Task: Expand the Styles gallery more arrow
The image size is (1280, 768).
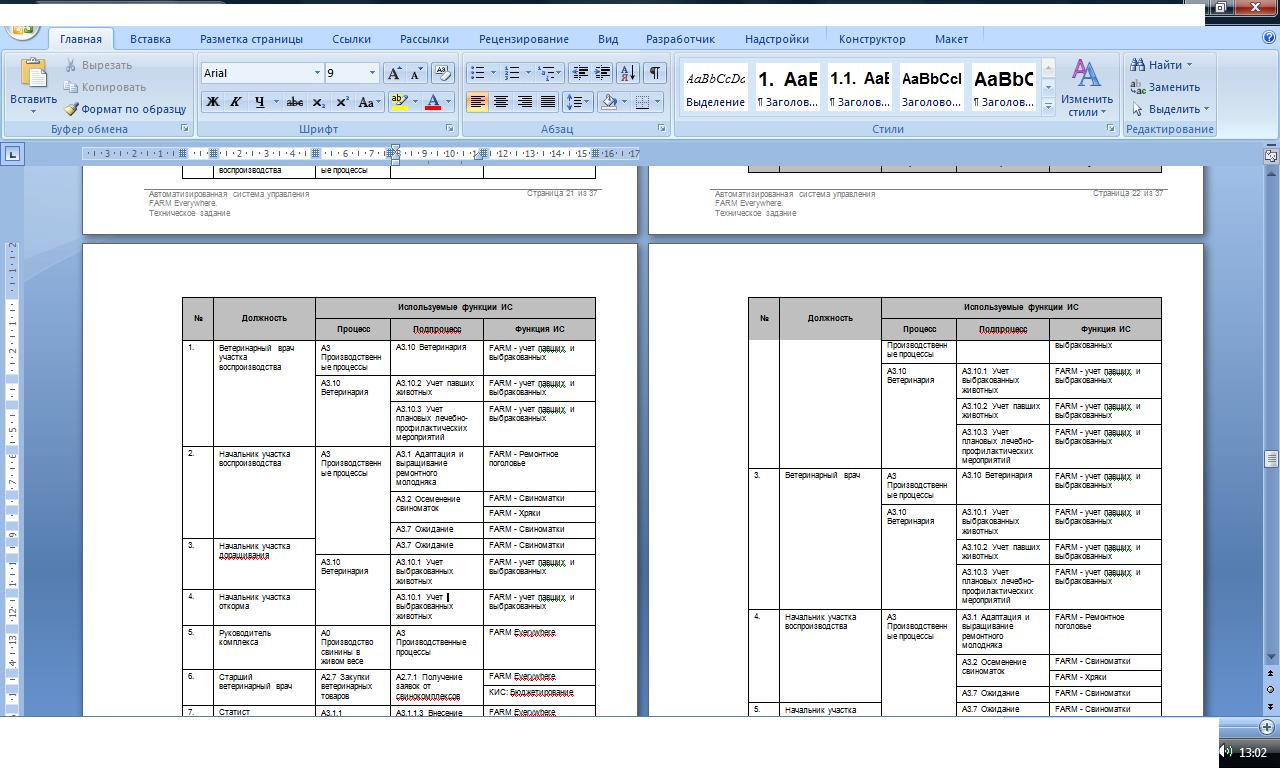Action: tap(1048, 105)
